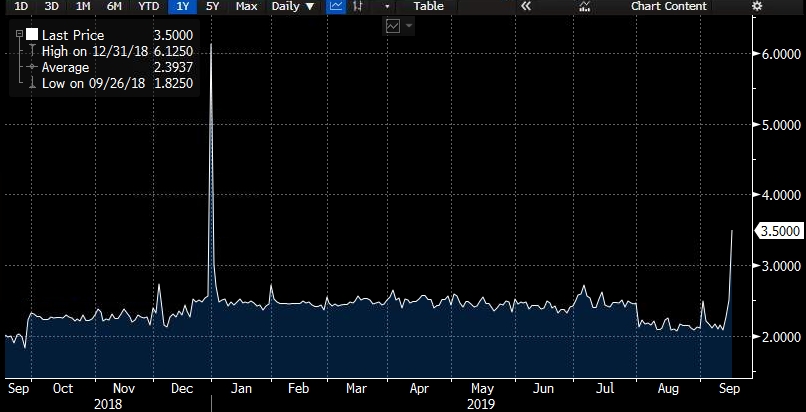Click the floating mini chart icon
This screenshot has height=412, width=806.
[x=392, y=27]
